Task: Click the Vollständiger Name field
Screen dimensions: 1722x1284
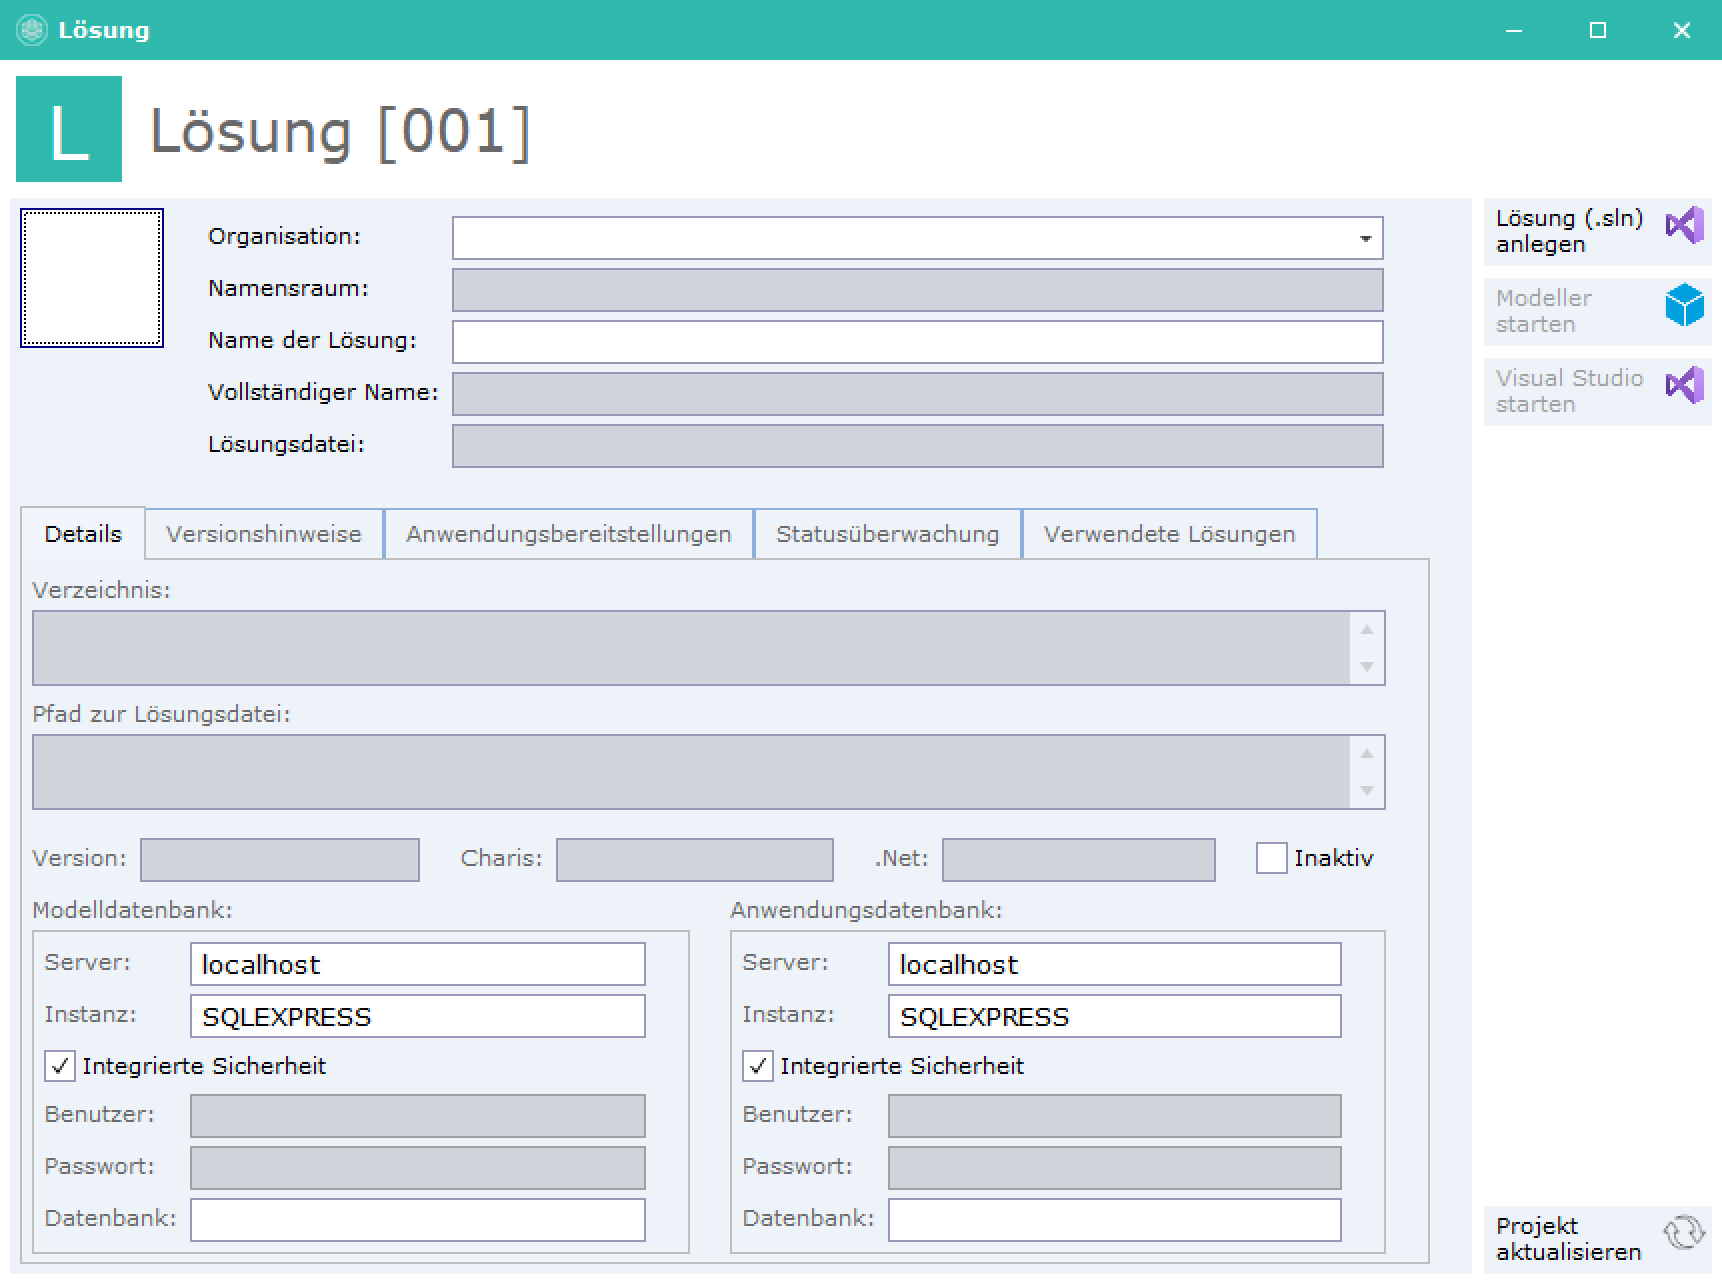Action: coord(918,394)
